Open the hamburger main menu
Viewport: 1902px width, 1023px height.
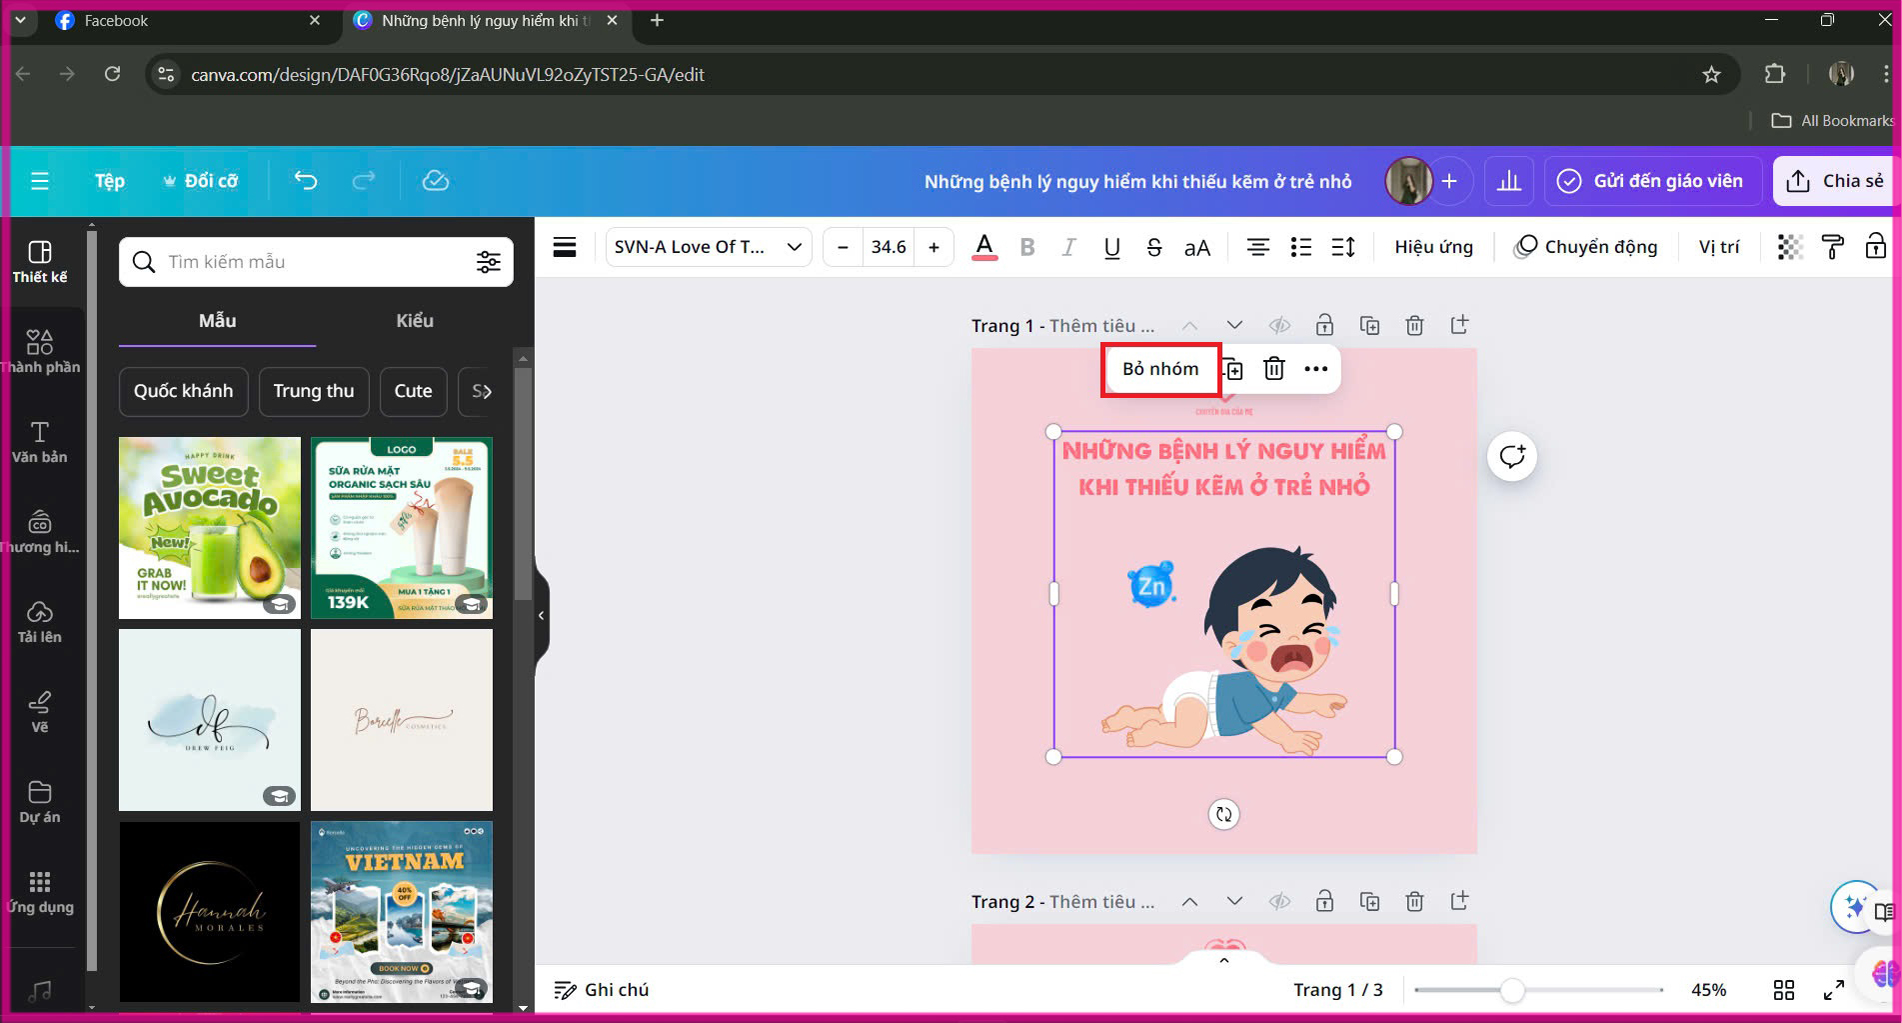coord(40,181)
